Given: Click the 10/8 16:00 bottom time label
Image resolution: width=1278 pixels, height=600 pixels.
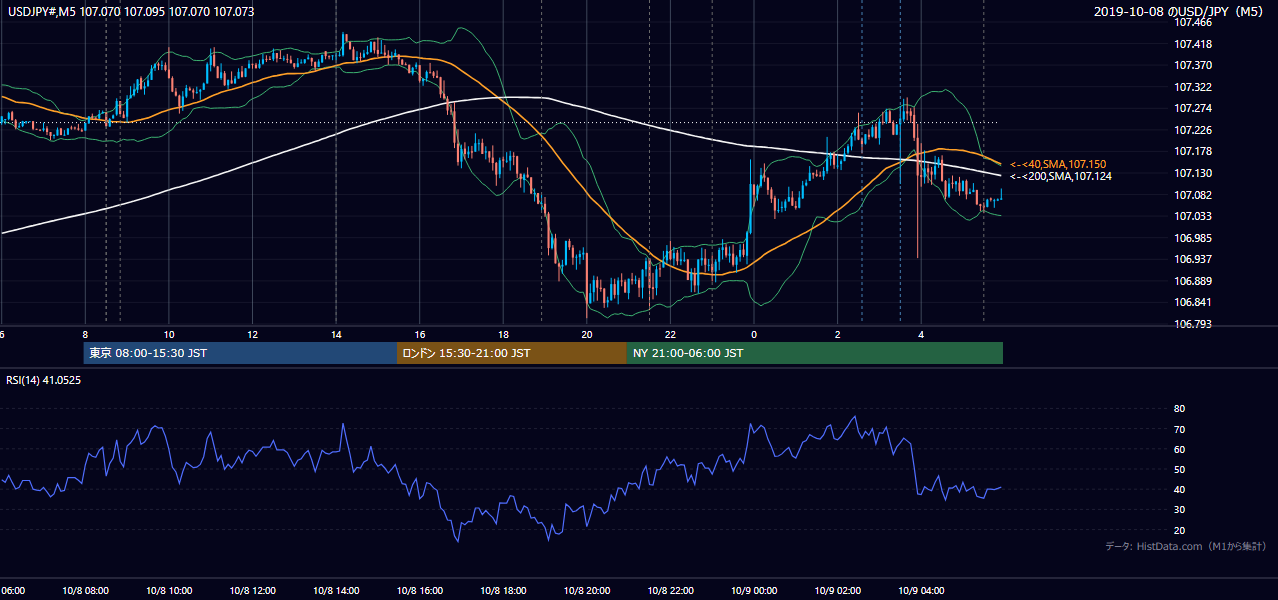Looking at the screenshot, I should click(419, 590).
